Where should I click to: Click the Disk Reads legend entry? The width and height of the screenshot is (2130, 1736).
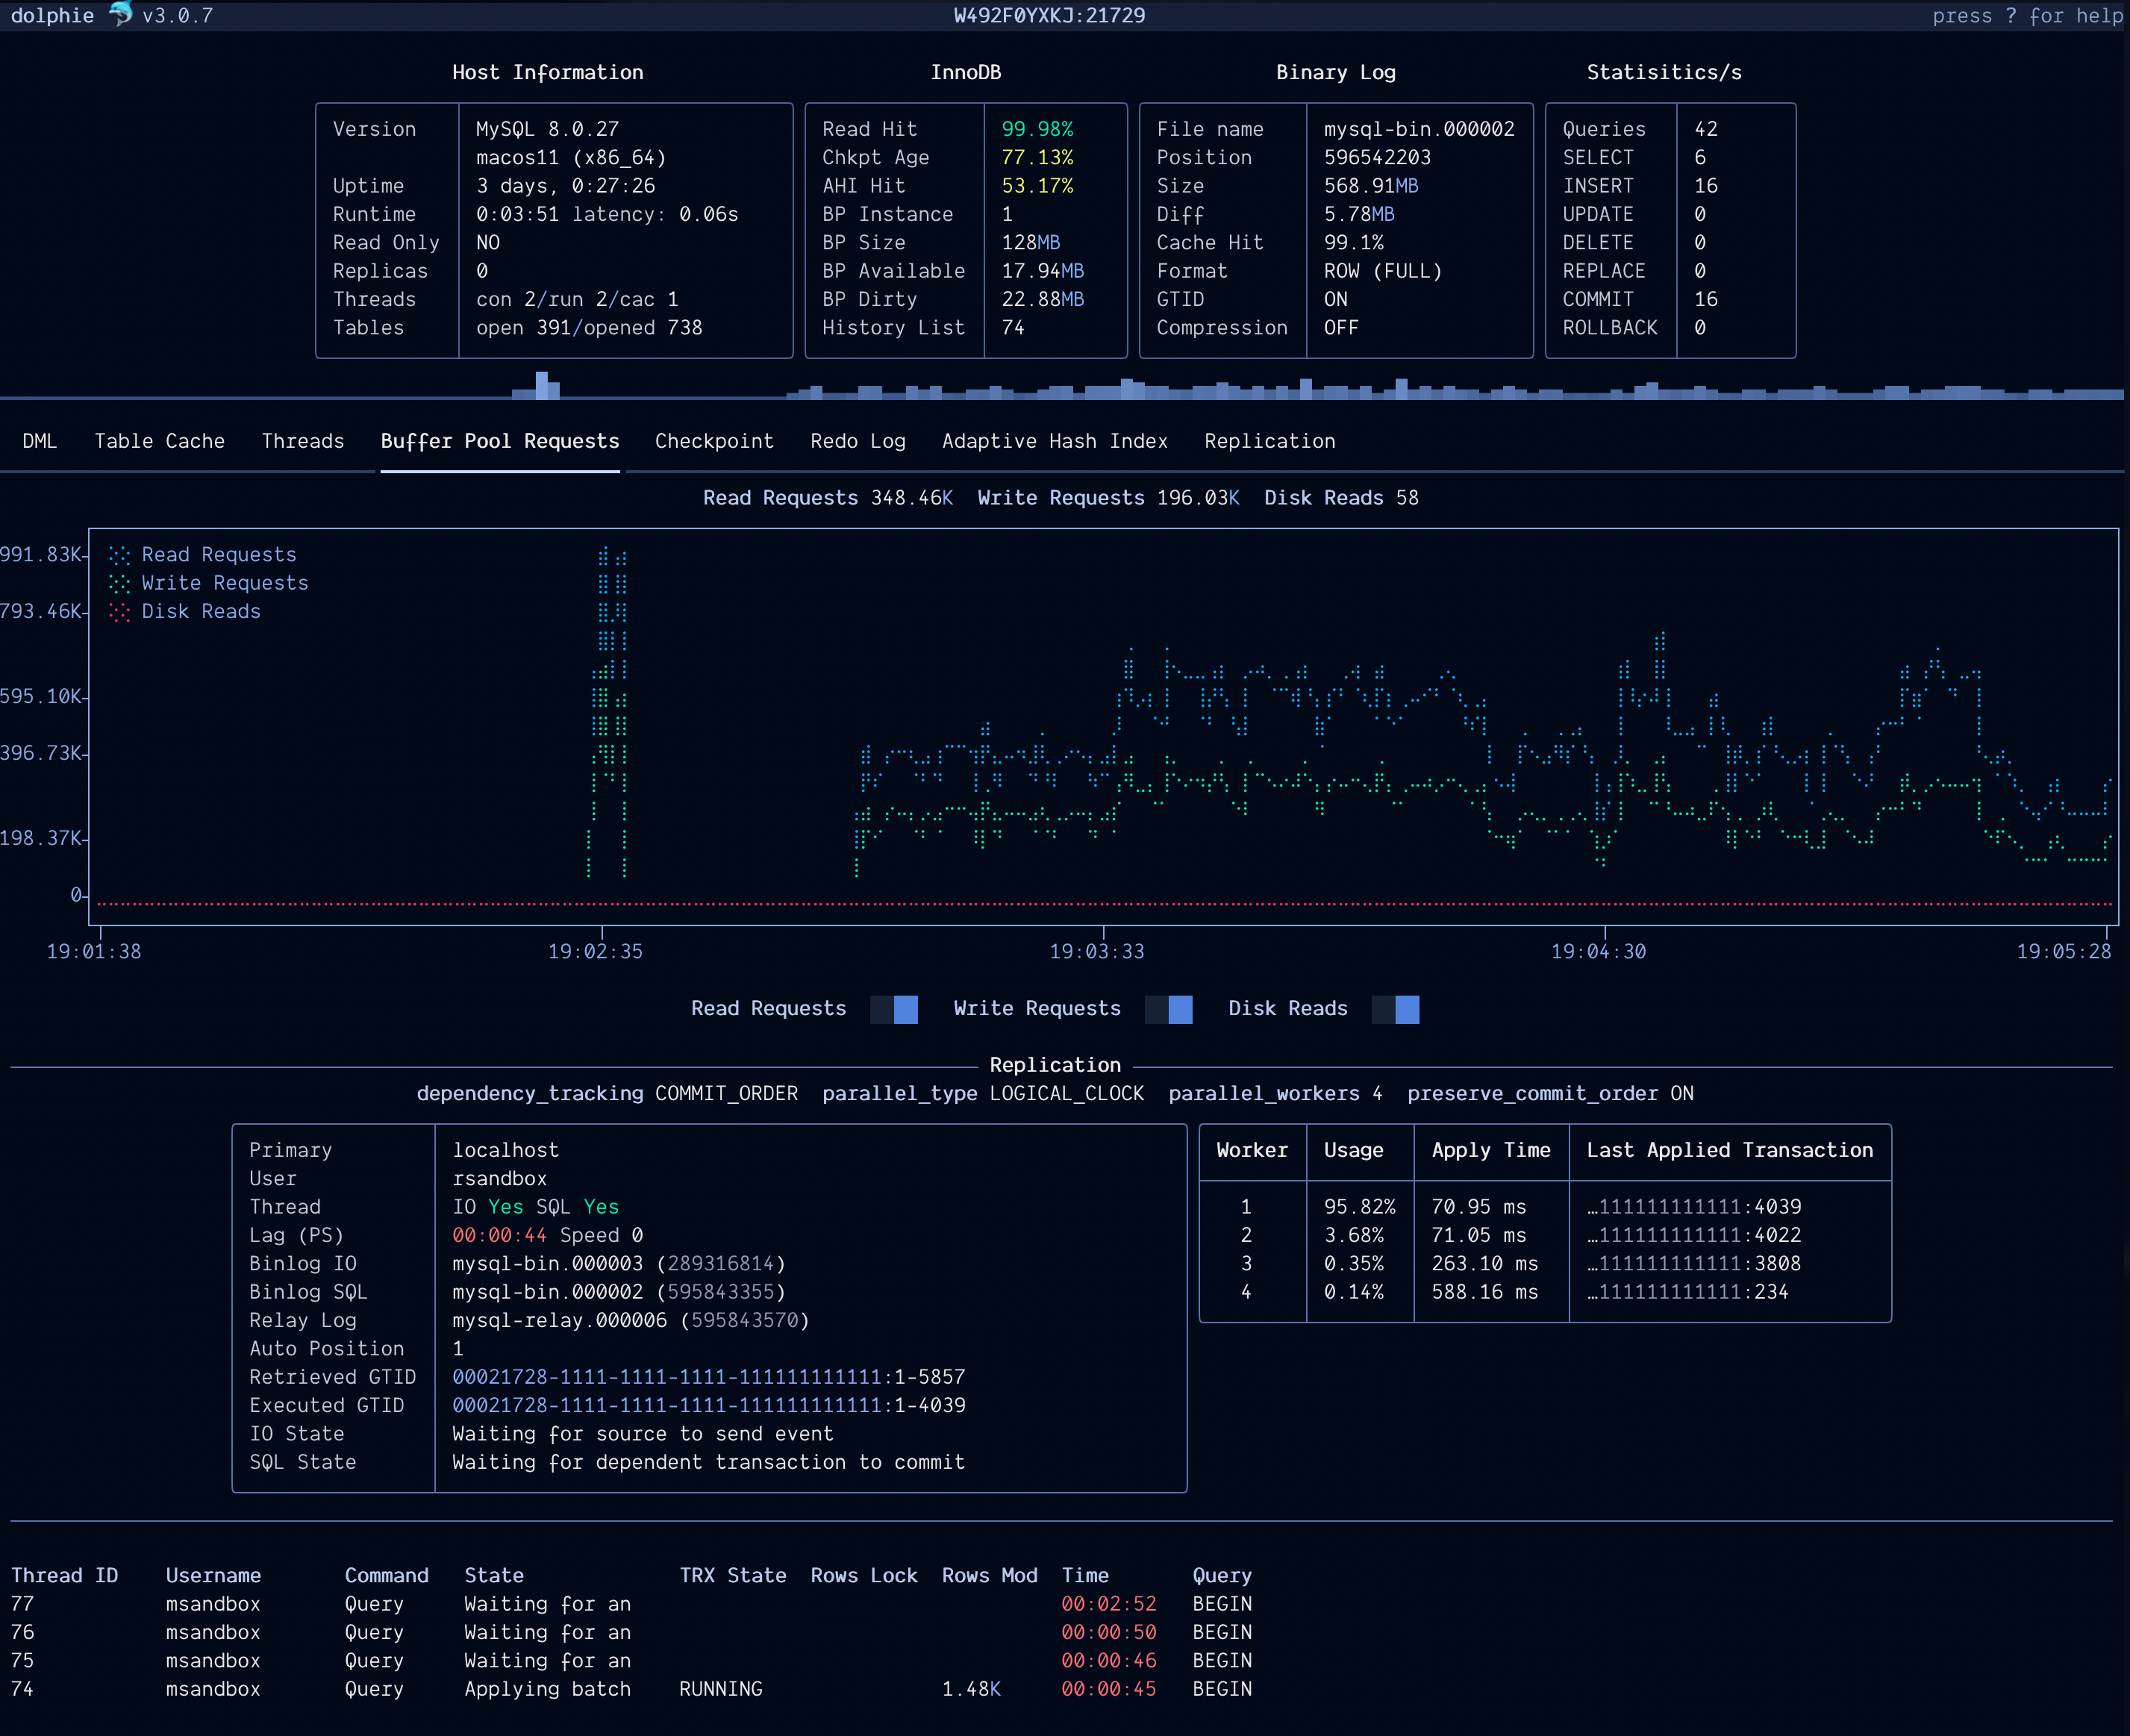click(201, 611)
